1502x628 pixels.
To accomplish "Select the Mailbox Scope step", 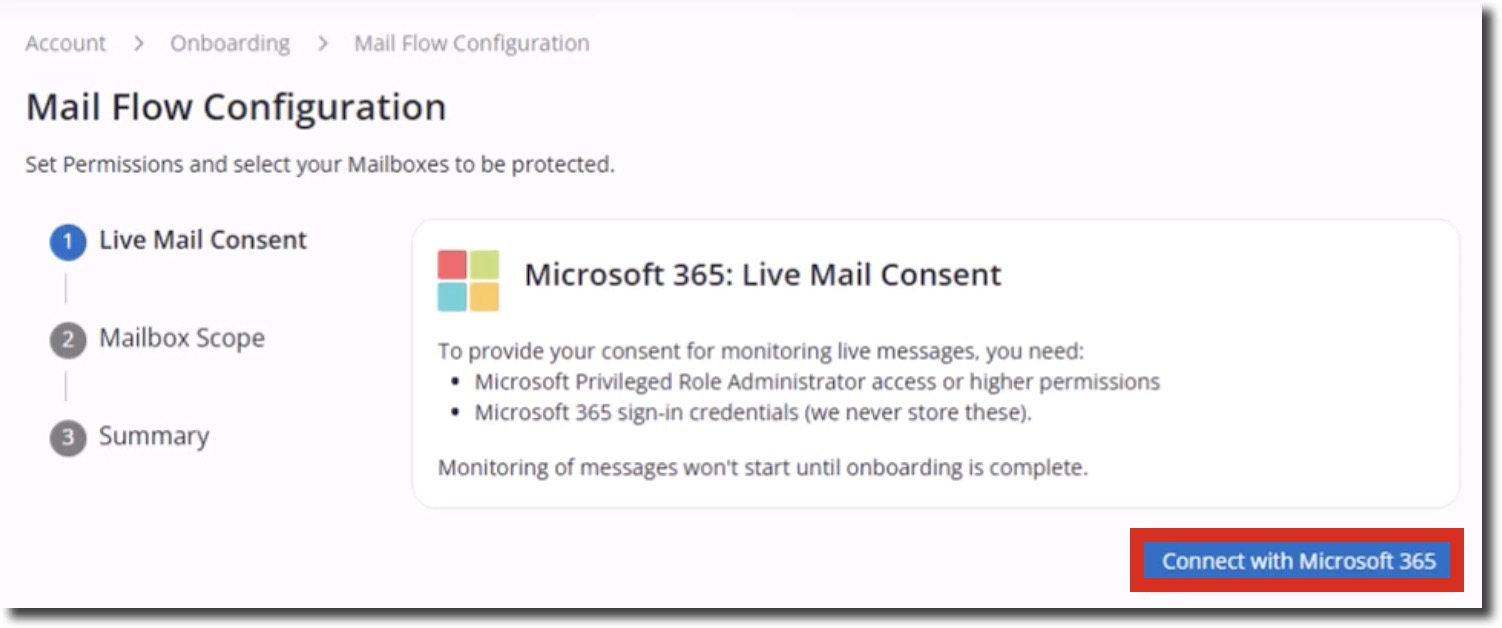I will pyautogui.click(x=182, y=338).
